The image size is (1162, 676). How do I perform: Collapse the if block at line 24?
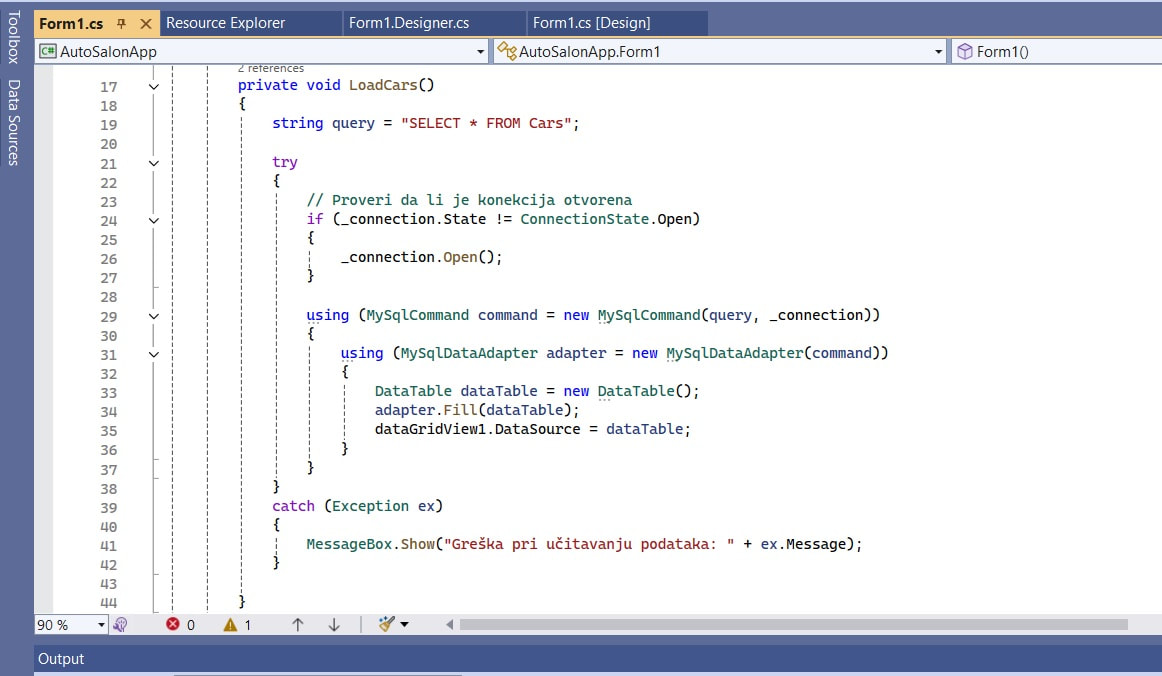coord(153,220)
